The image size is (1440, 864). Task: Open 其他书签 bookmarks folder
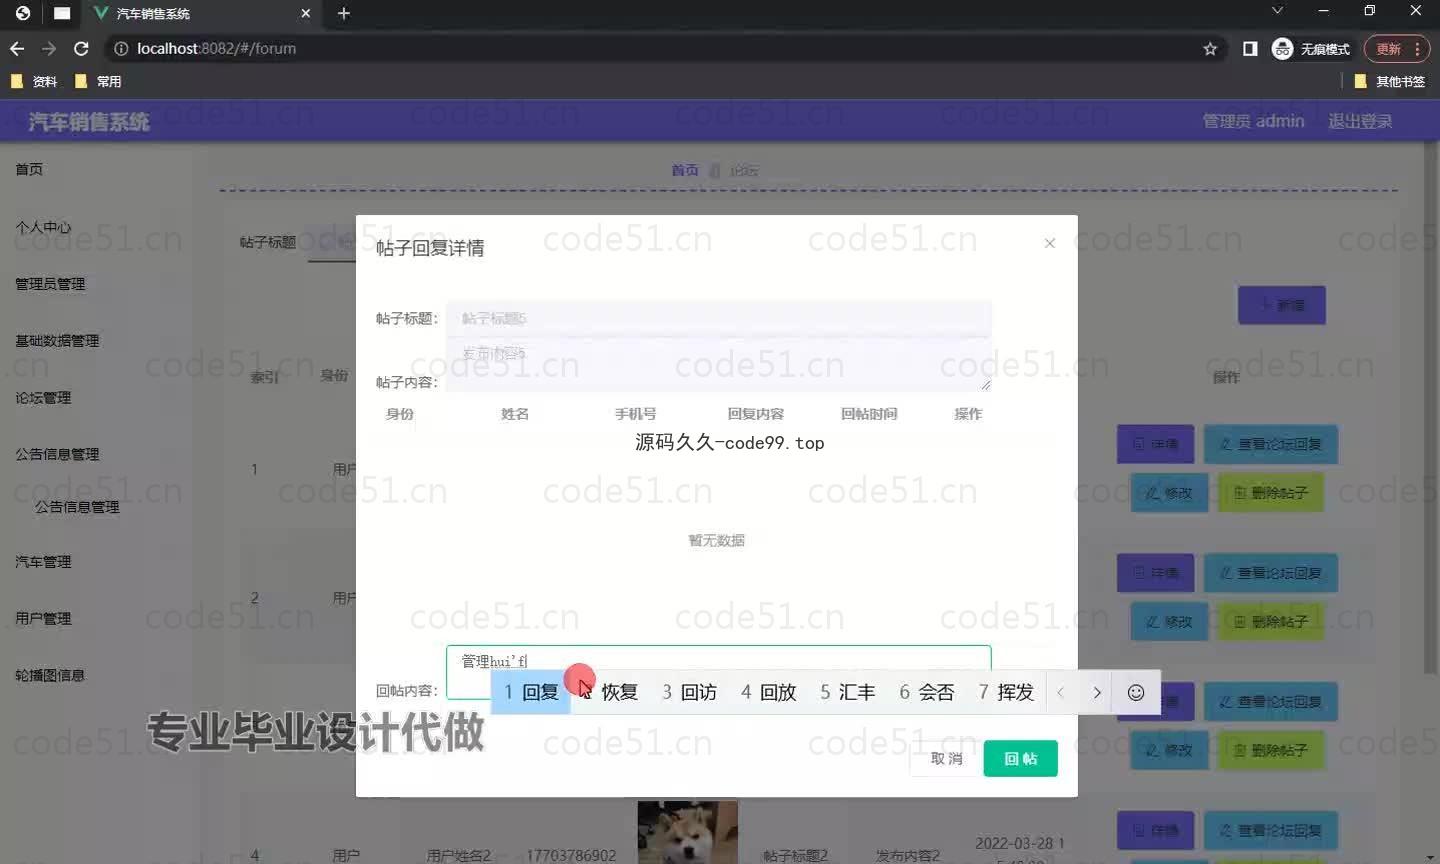[1389, 81]
